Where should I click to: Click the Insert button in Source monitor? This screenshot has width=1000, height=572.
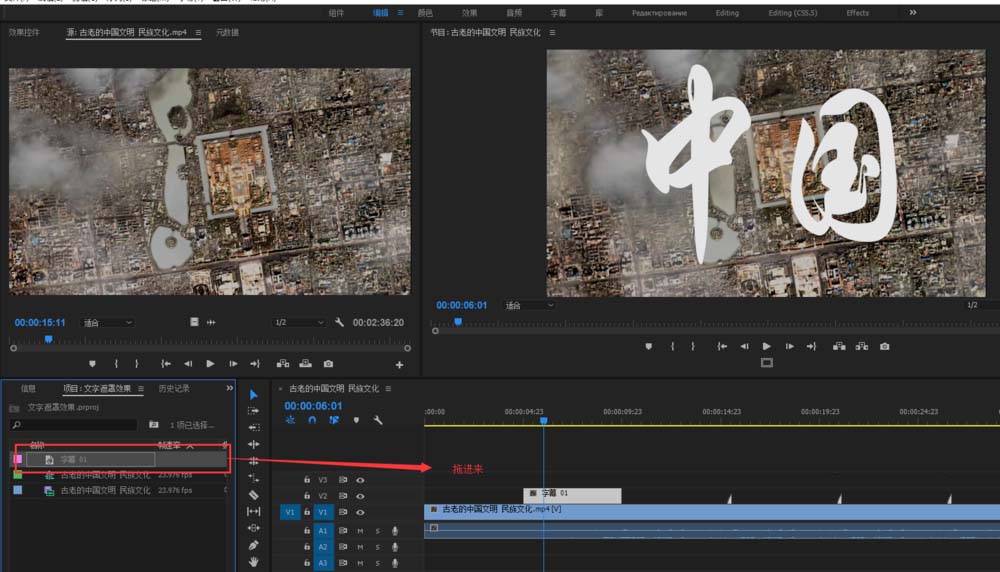point(283,364)
